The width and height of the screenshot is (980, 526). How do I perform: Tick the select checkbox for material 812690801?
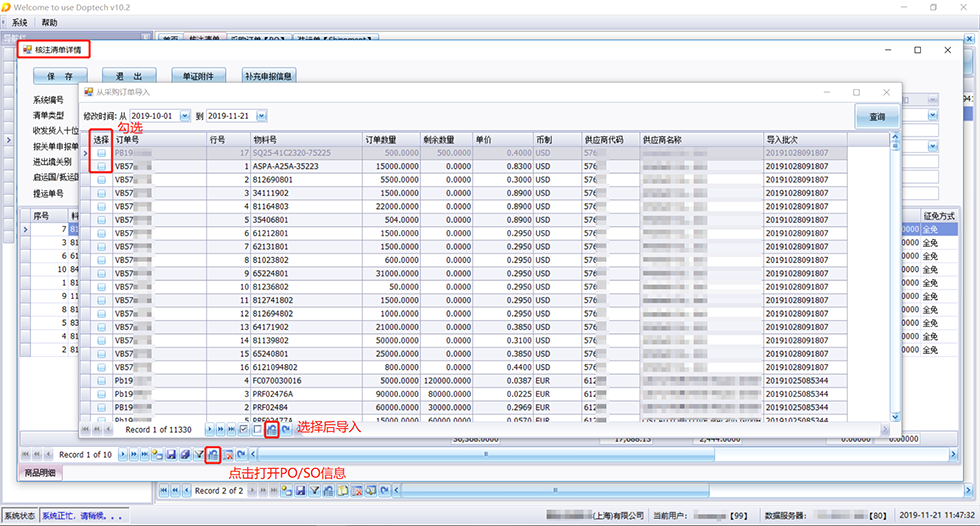(101, 179)
